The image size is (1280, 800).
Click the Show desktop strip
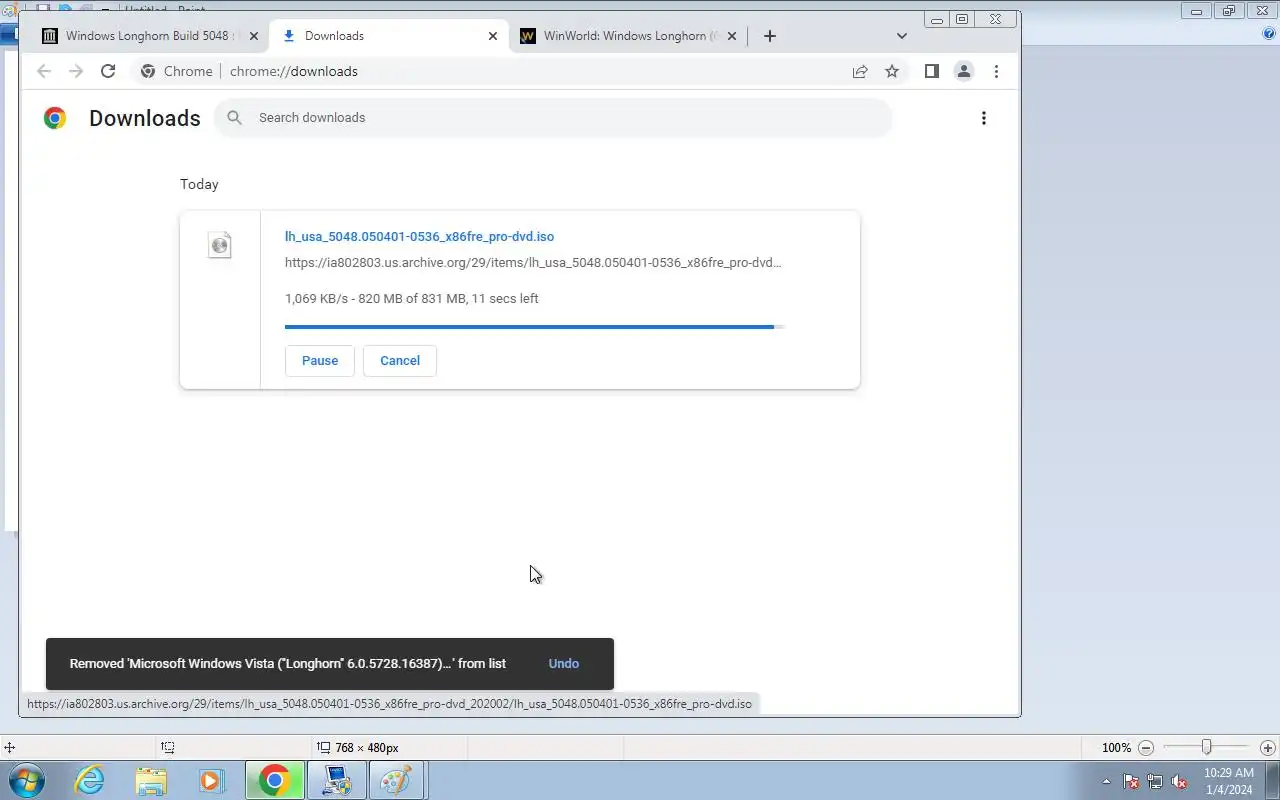[x=1273, y=781]
